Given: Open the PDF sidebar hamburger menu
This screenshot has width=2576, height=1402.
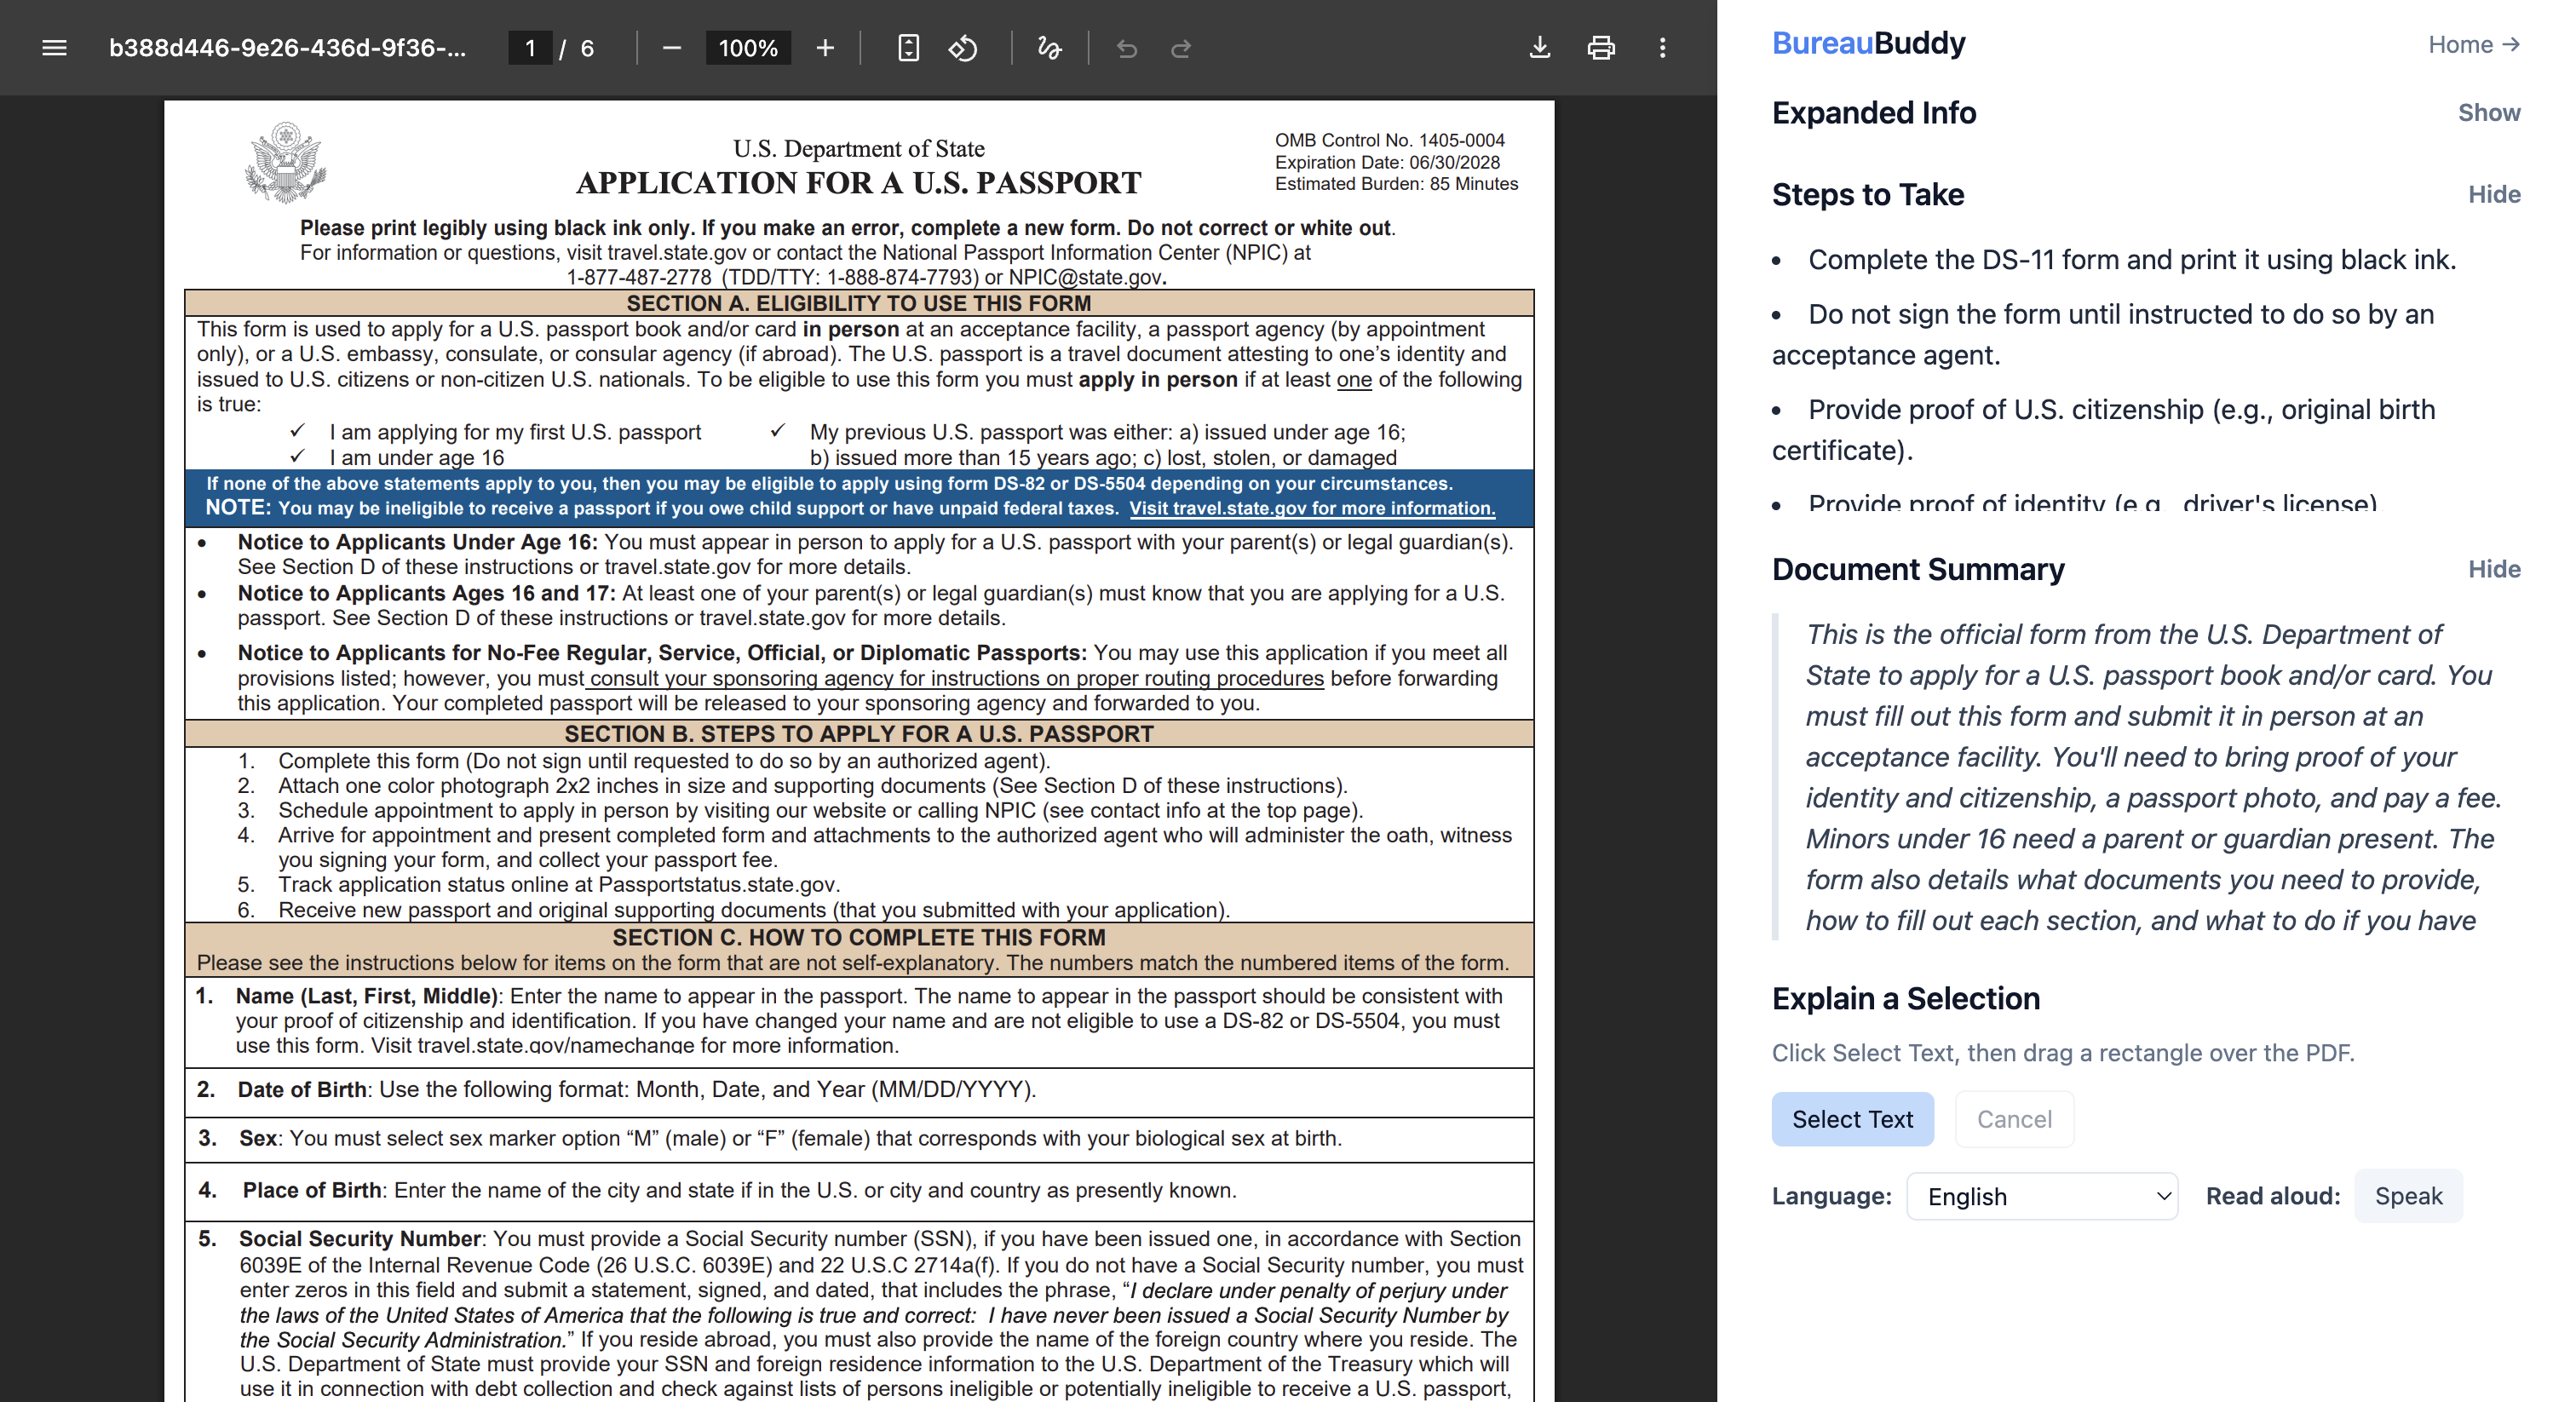Looking at the screenshot, I should 54,48.
